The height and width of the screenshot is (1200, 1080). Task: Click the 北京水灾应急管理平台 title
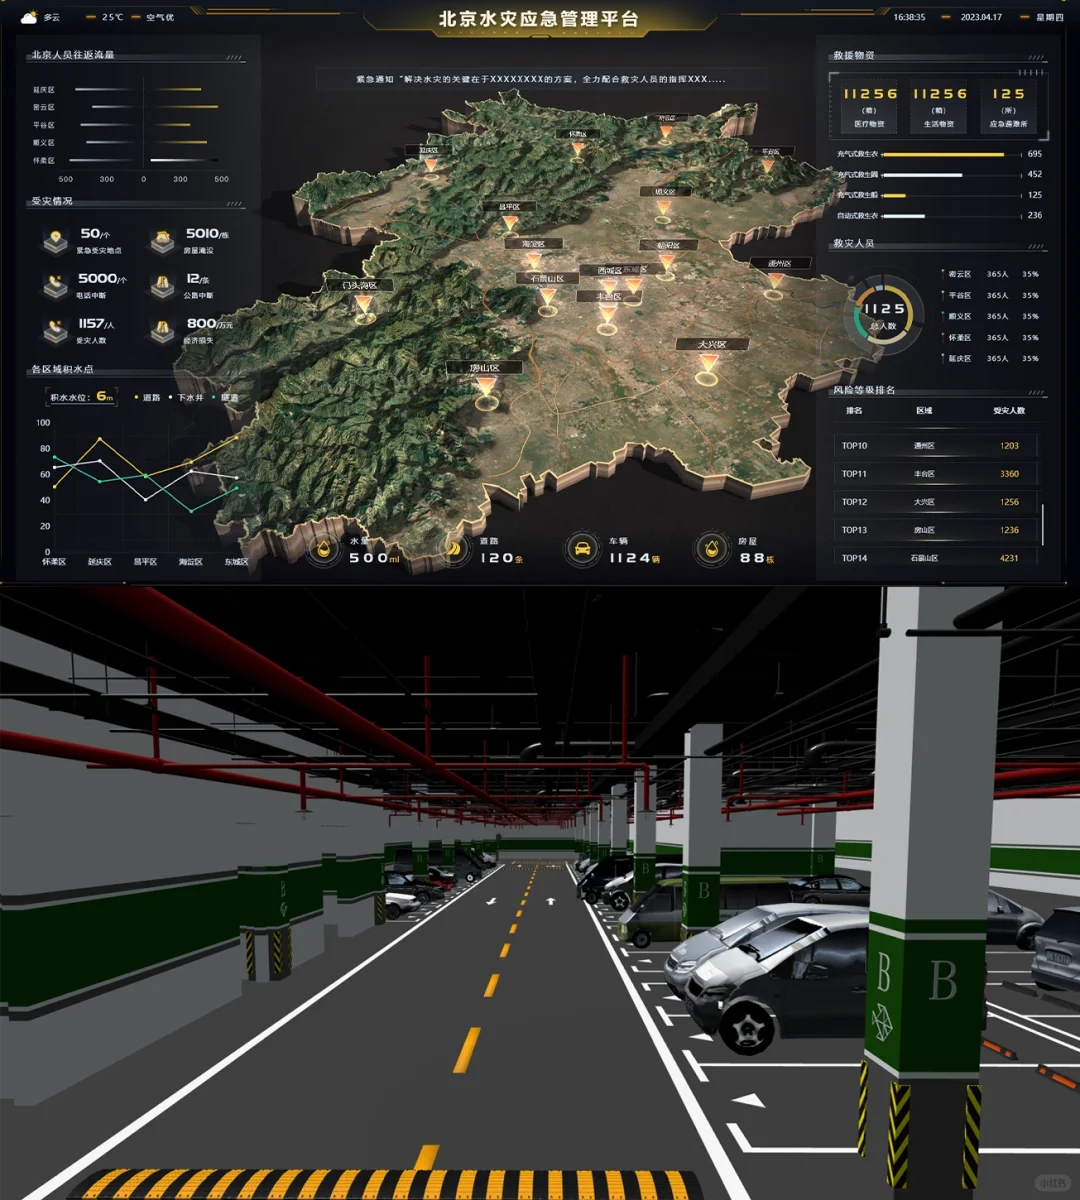(539, 19)
